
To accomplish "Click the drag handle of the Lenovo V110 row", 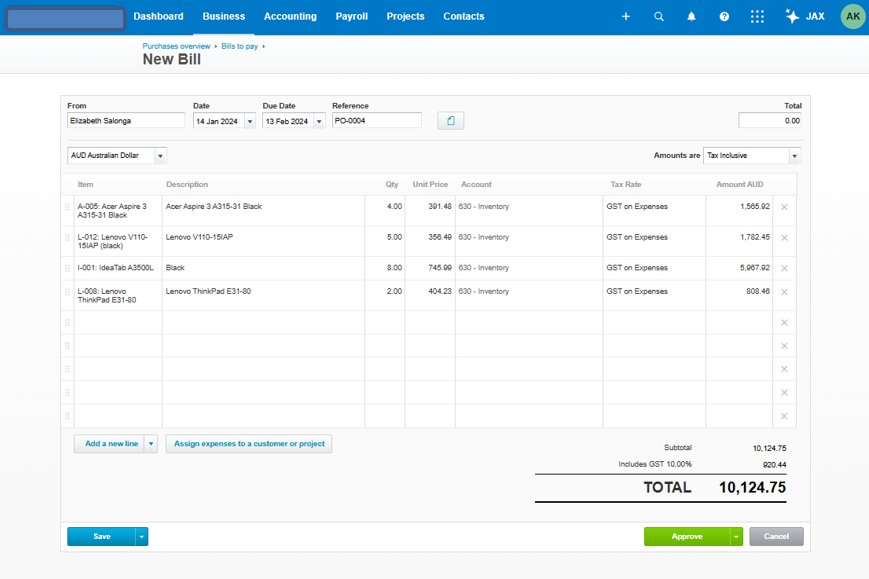I will (x=68, y=238).
